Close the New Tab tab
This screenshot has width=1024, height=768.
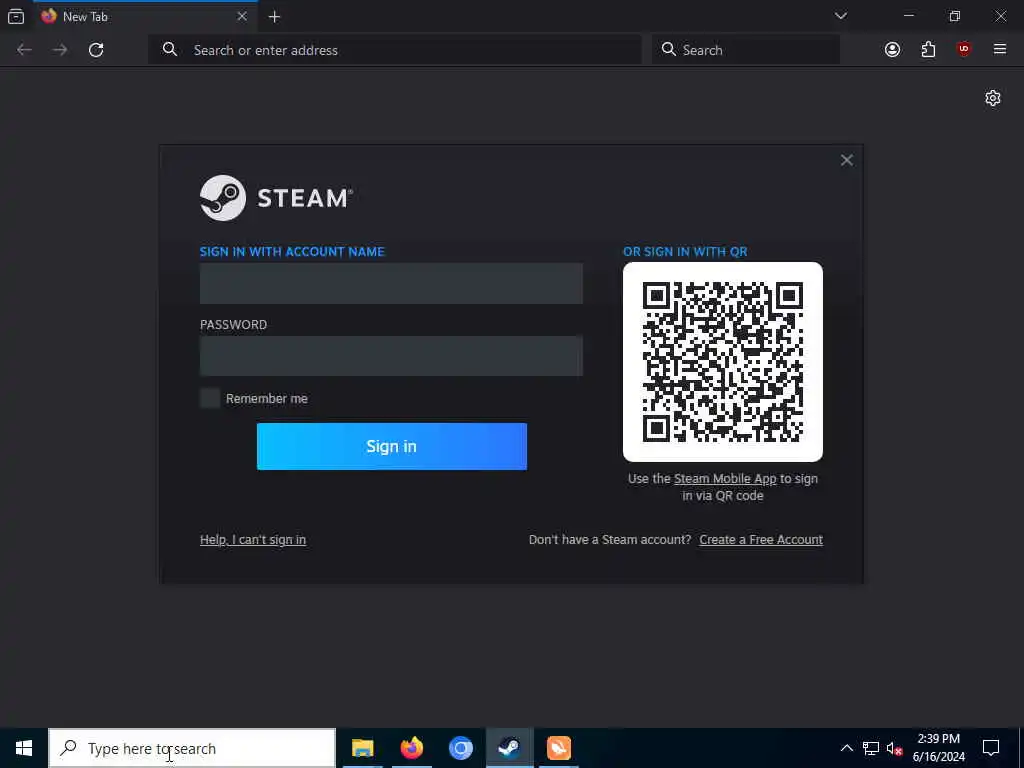(x=242, y=16)
